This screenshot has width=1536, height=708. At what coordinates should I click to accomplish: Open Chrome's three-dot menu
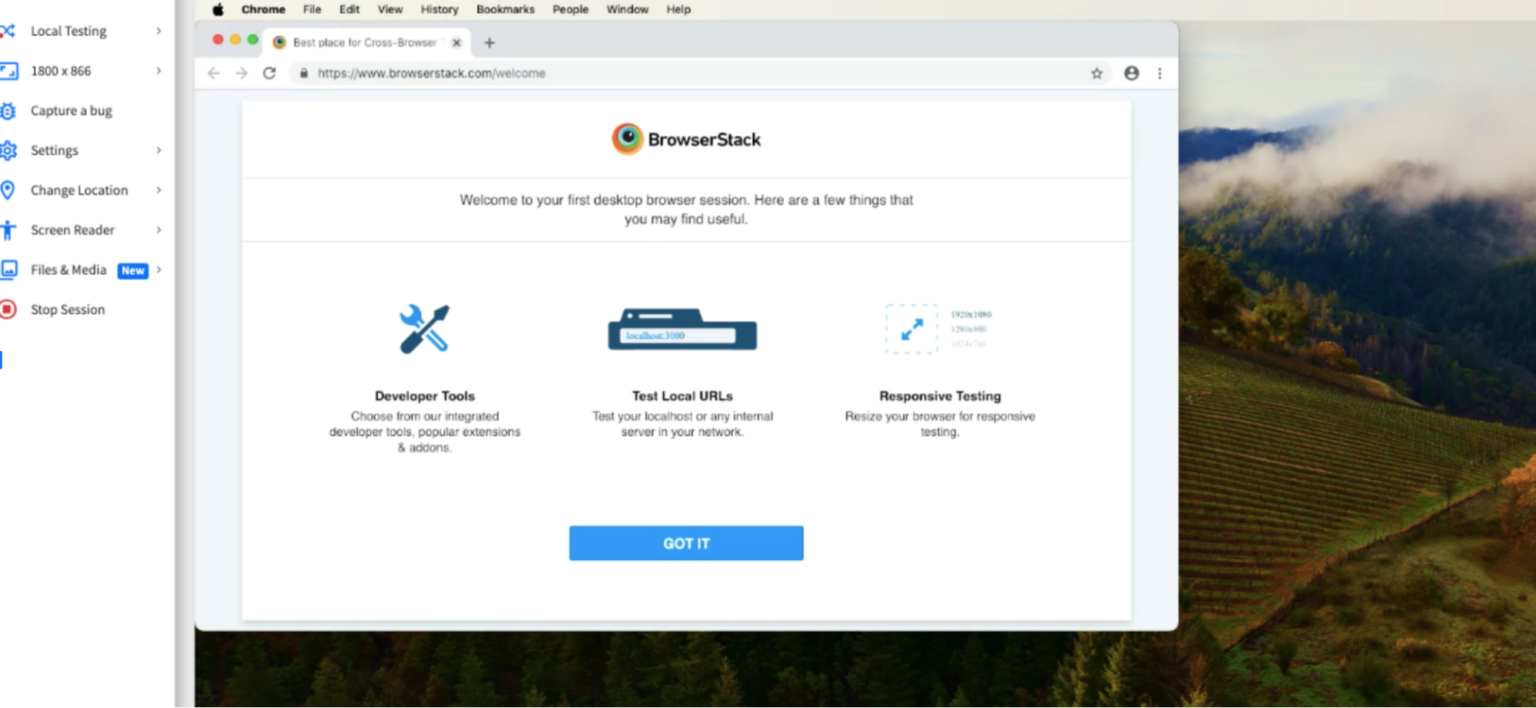[x=1160, y=73]
